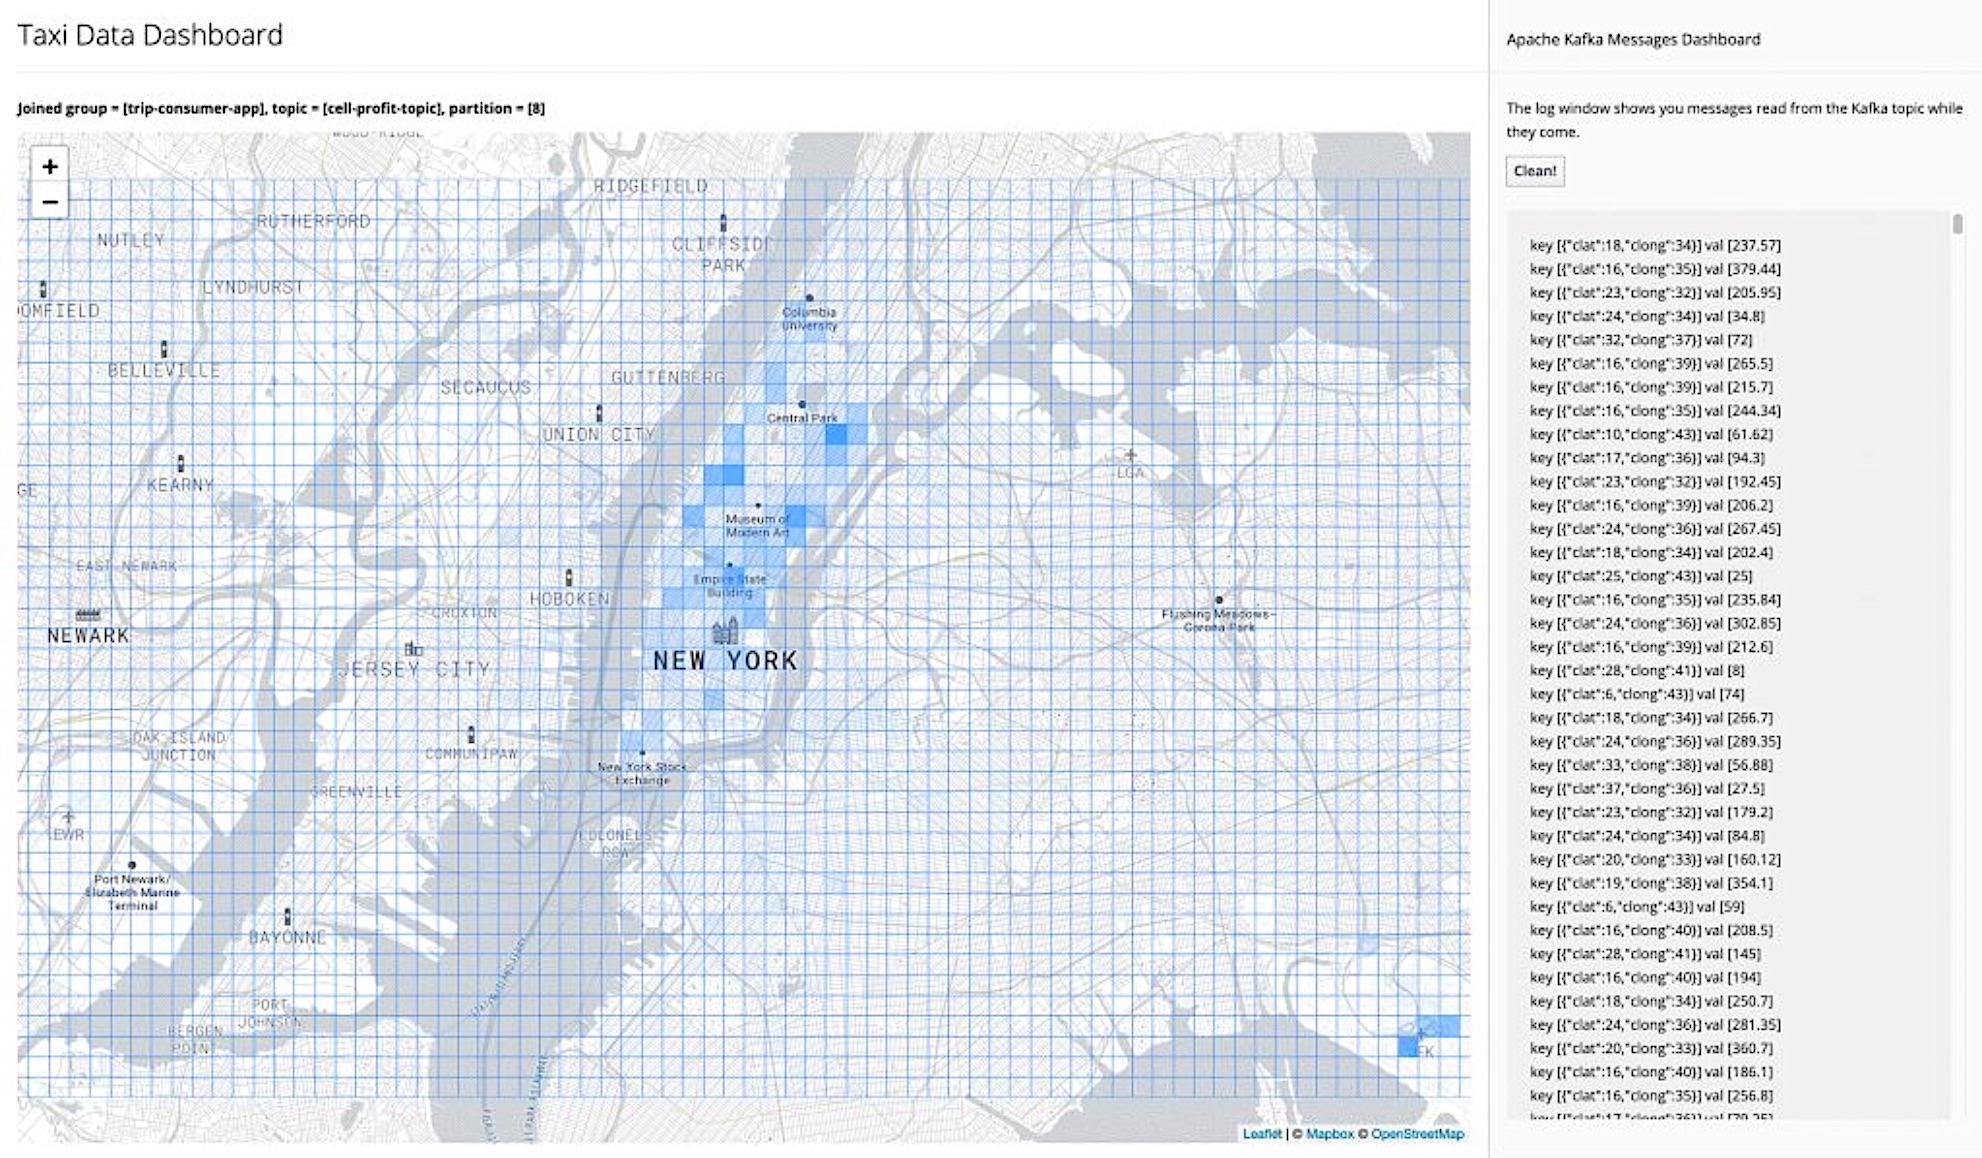Open the Leaflet attribution link

point(1261,1133)
